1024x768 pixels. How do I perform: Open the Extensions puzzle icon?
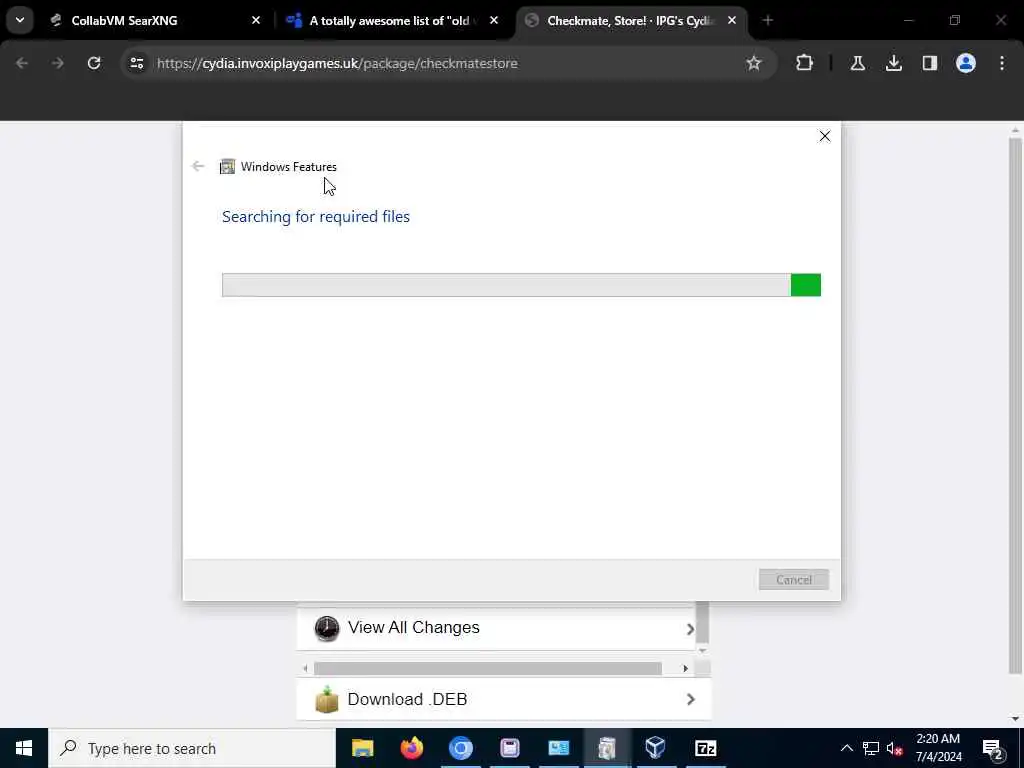[x=805, y=63]
